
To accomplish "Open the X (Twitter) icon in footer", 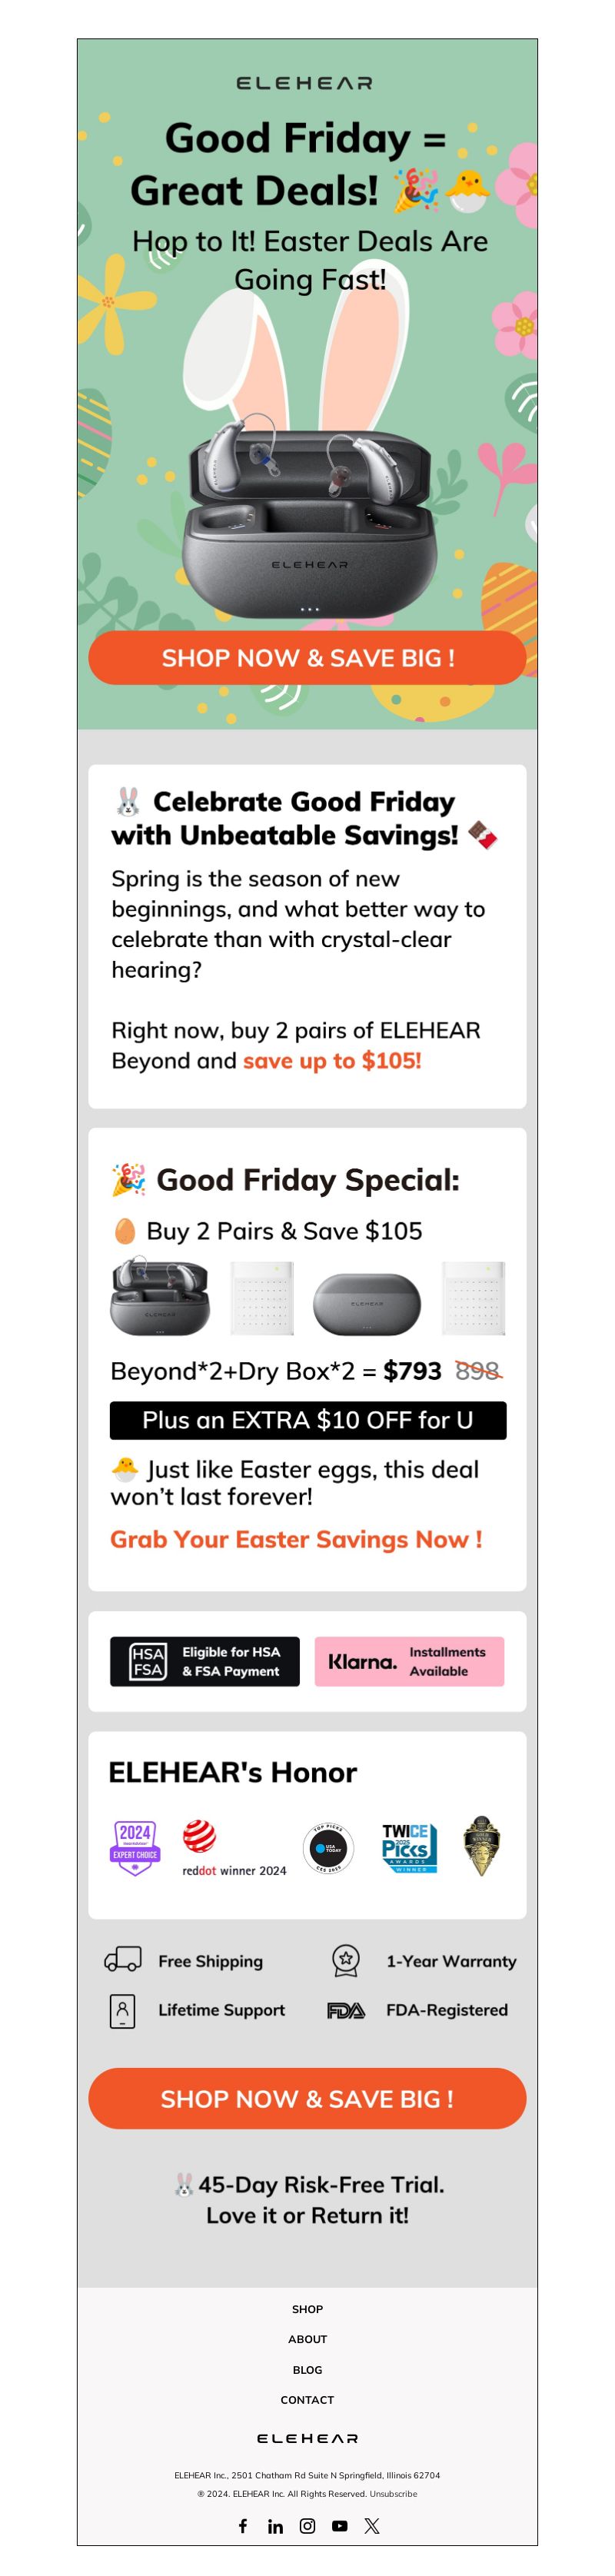I will (x=372, y=2525).
